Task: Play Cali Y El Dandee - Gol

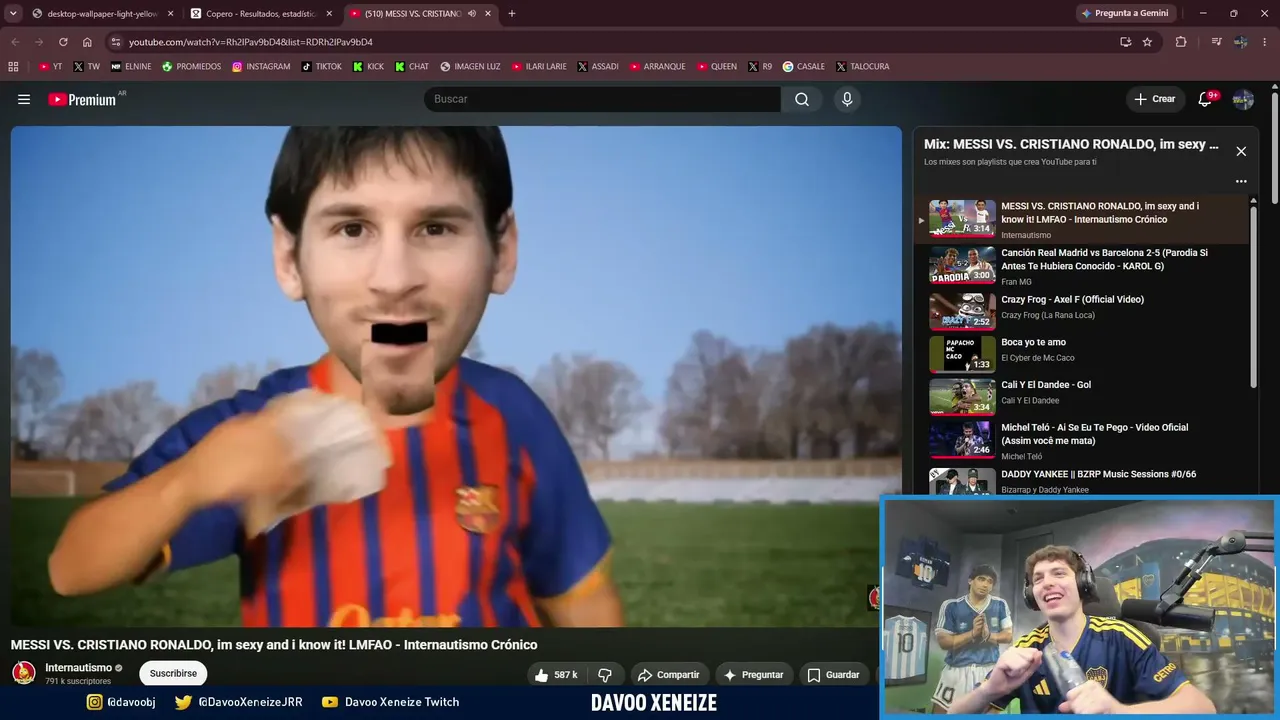Action: (1082, 395)
